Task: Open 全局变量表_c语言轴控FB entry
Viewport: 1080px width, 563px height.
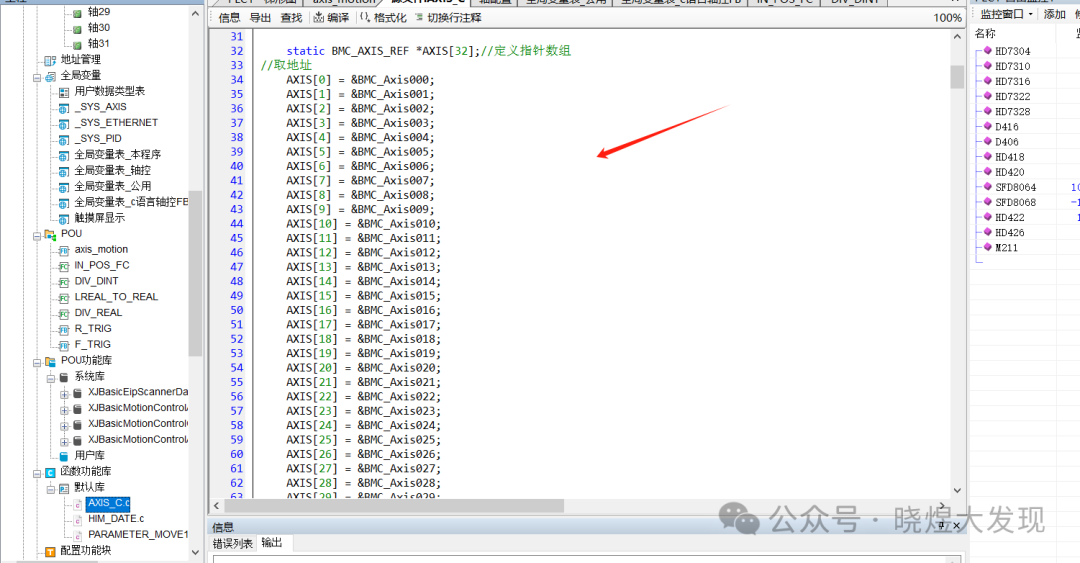Action: coord(131,202)
